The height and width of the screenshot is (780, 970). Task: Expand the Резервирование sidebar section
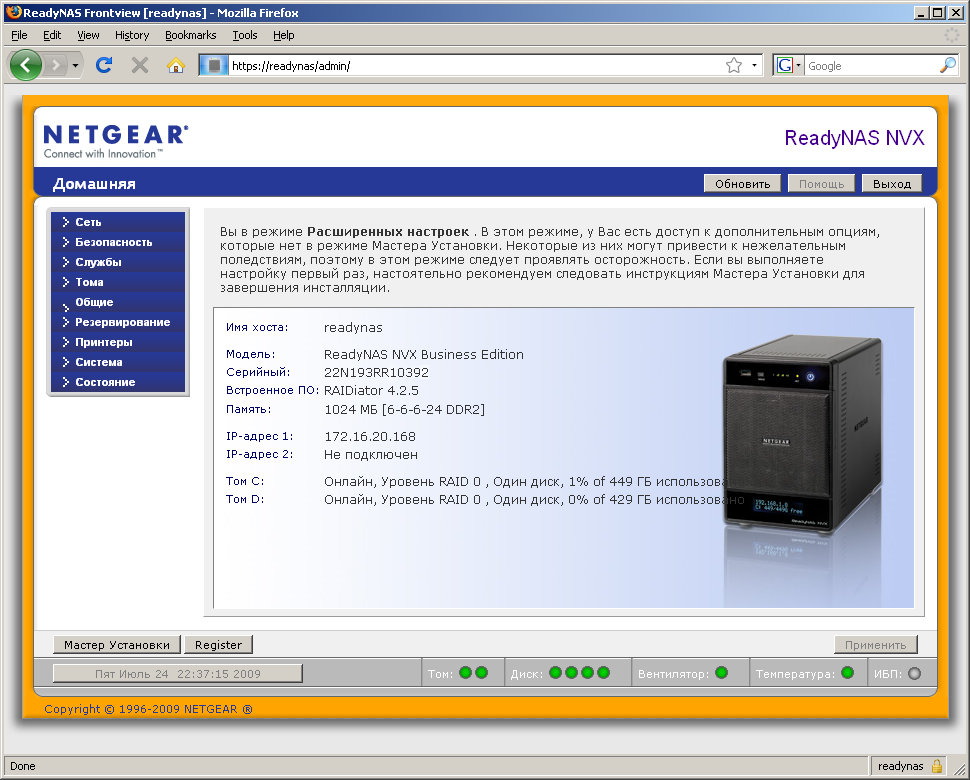pos(118,322)
